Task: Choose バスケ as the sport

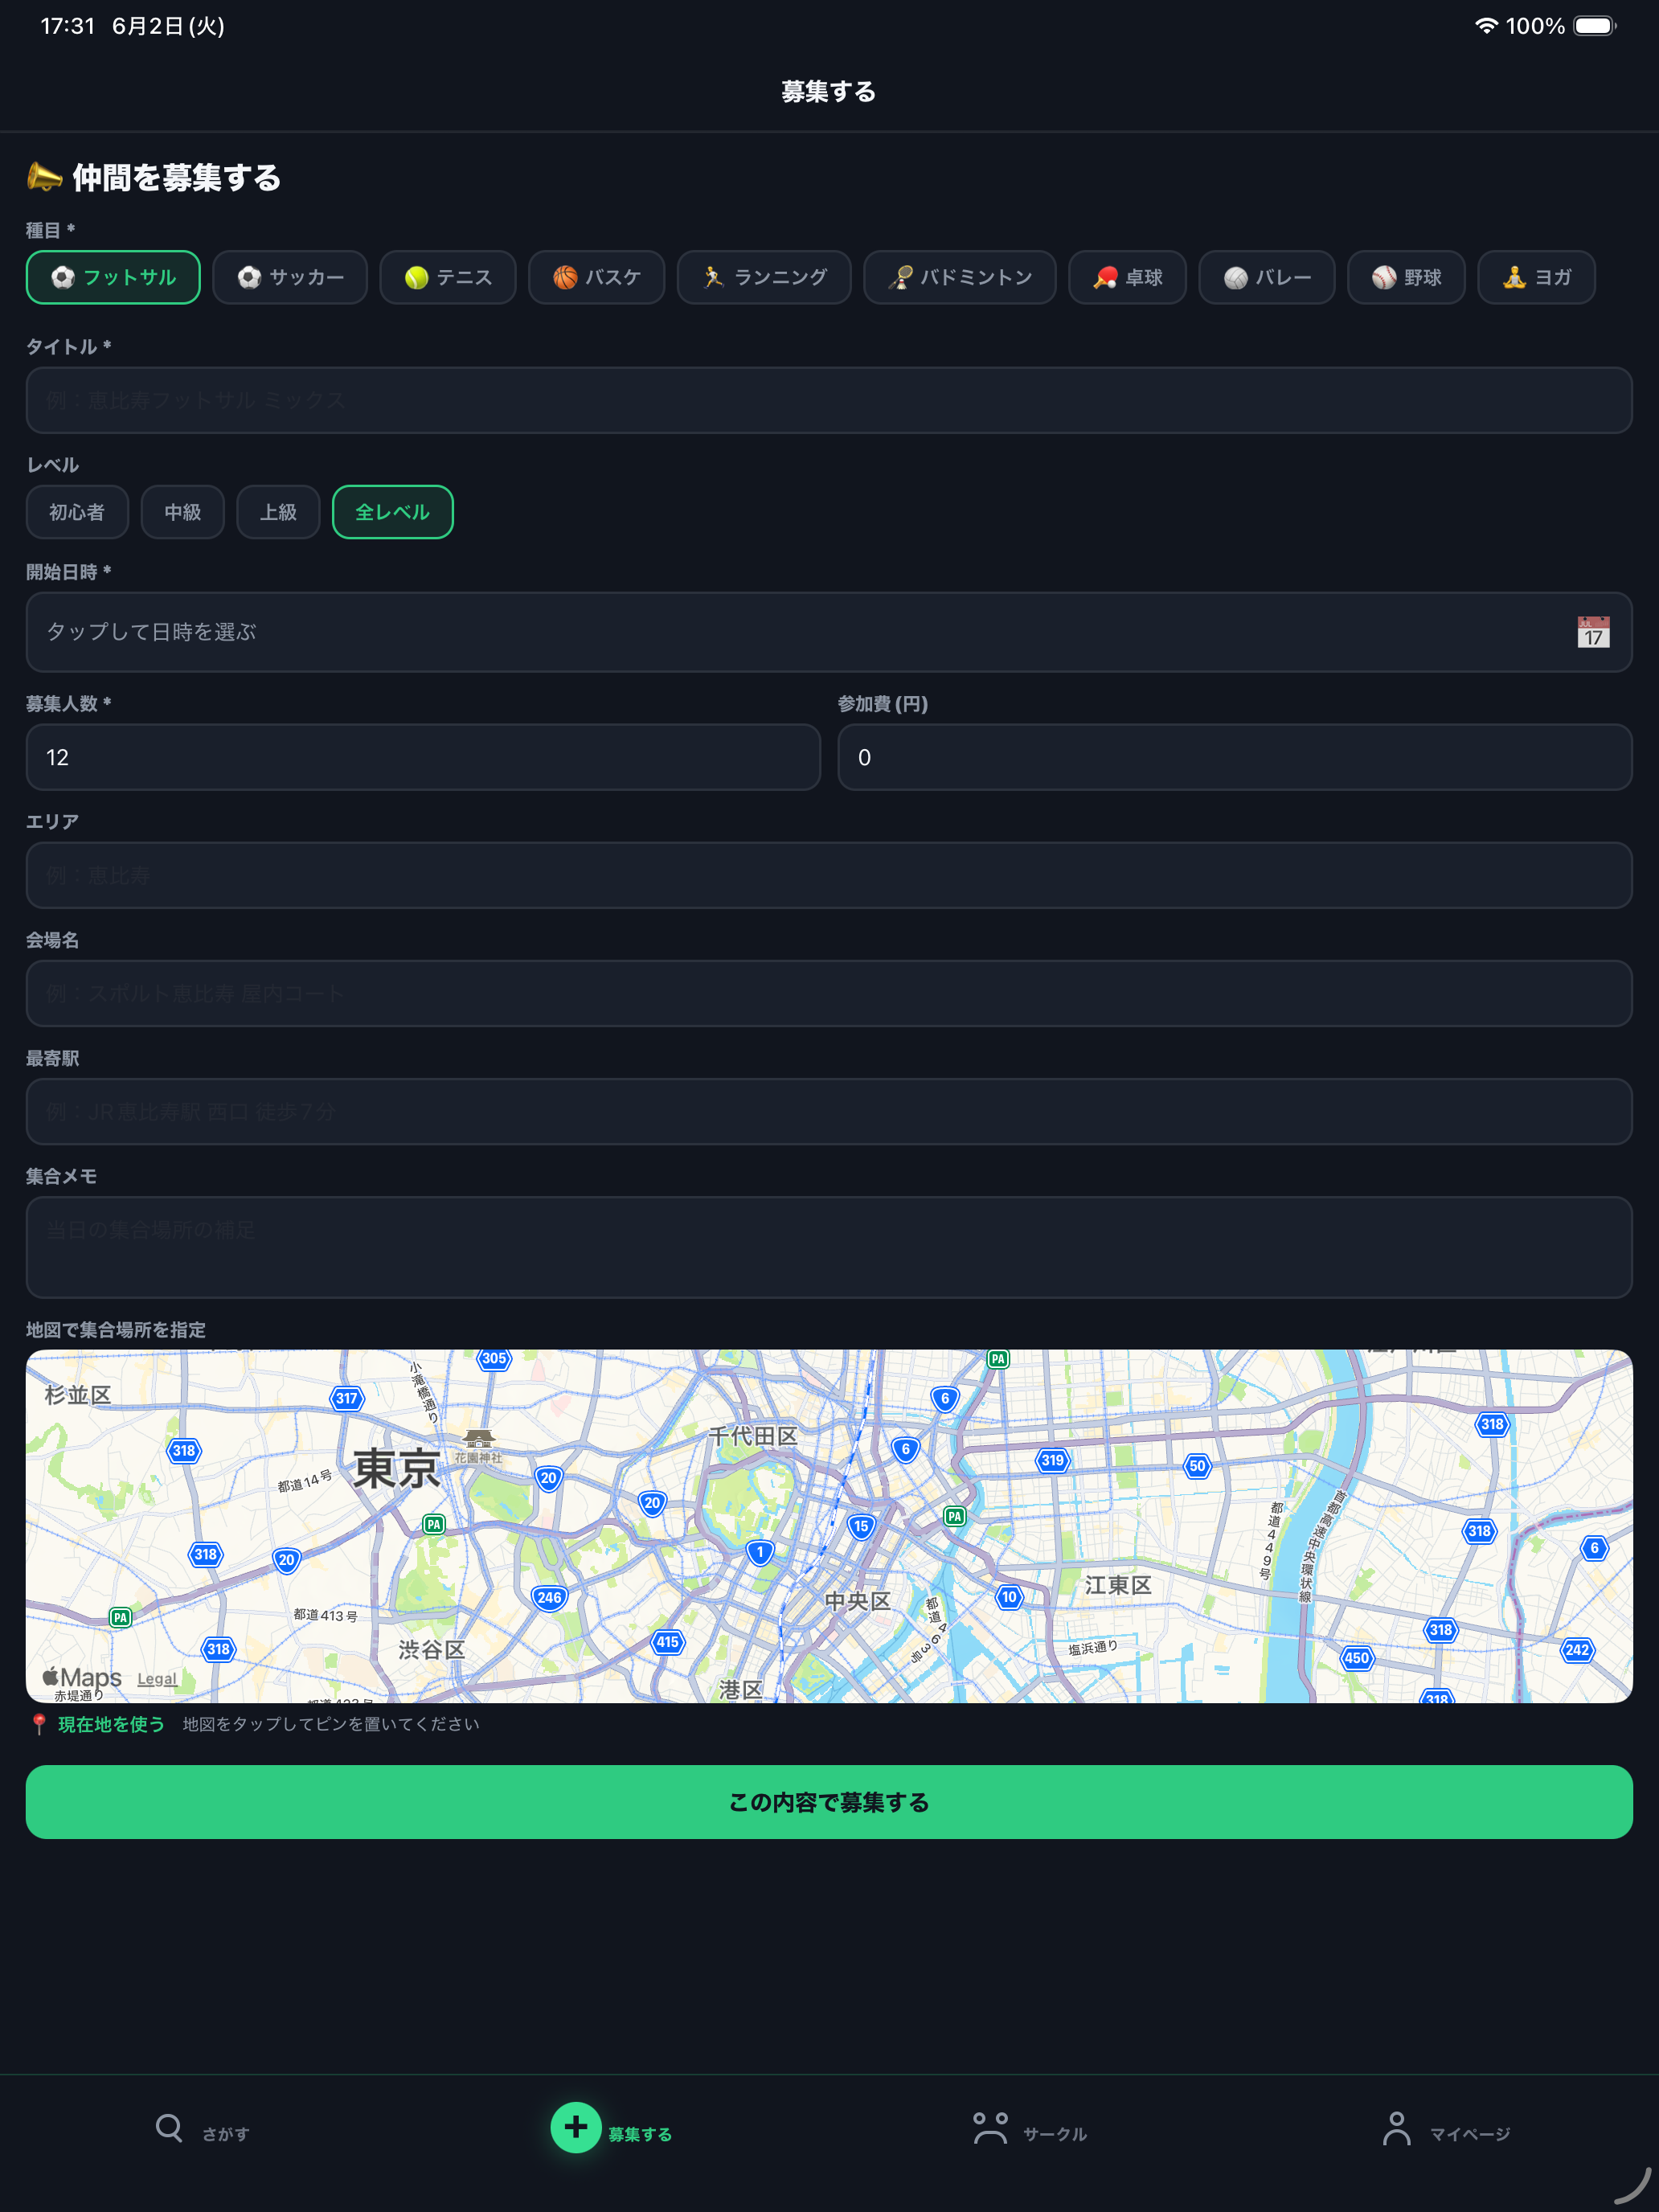Action: tap(596, 277)
